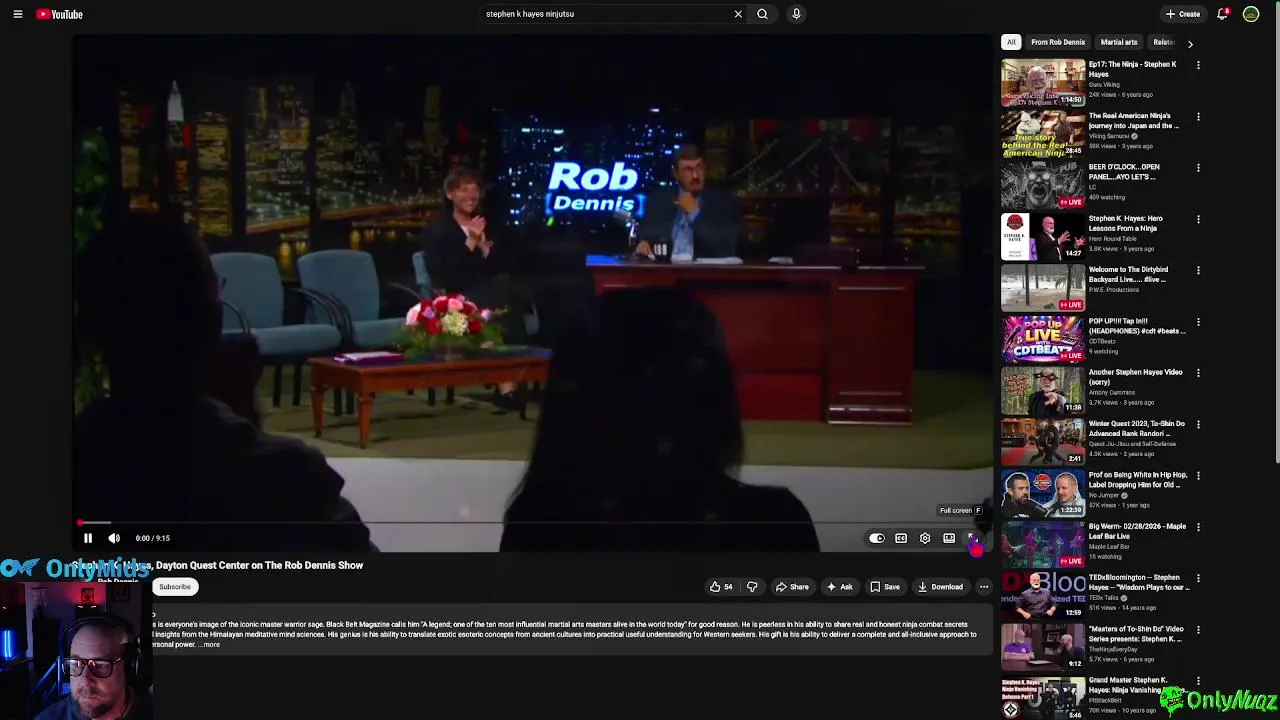1280x720 pixels.
Task: Expand description with ...more
Action: [x=210, y=645]
